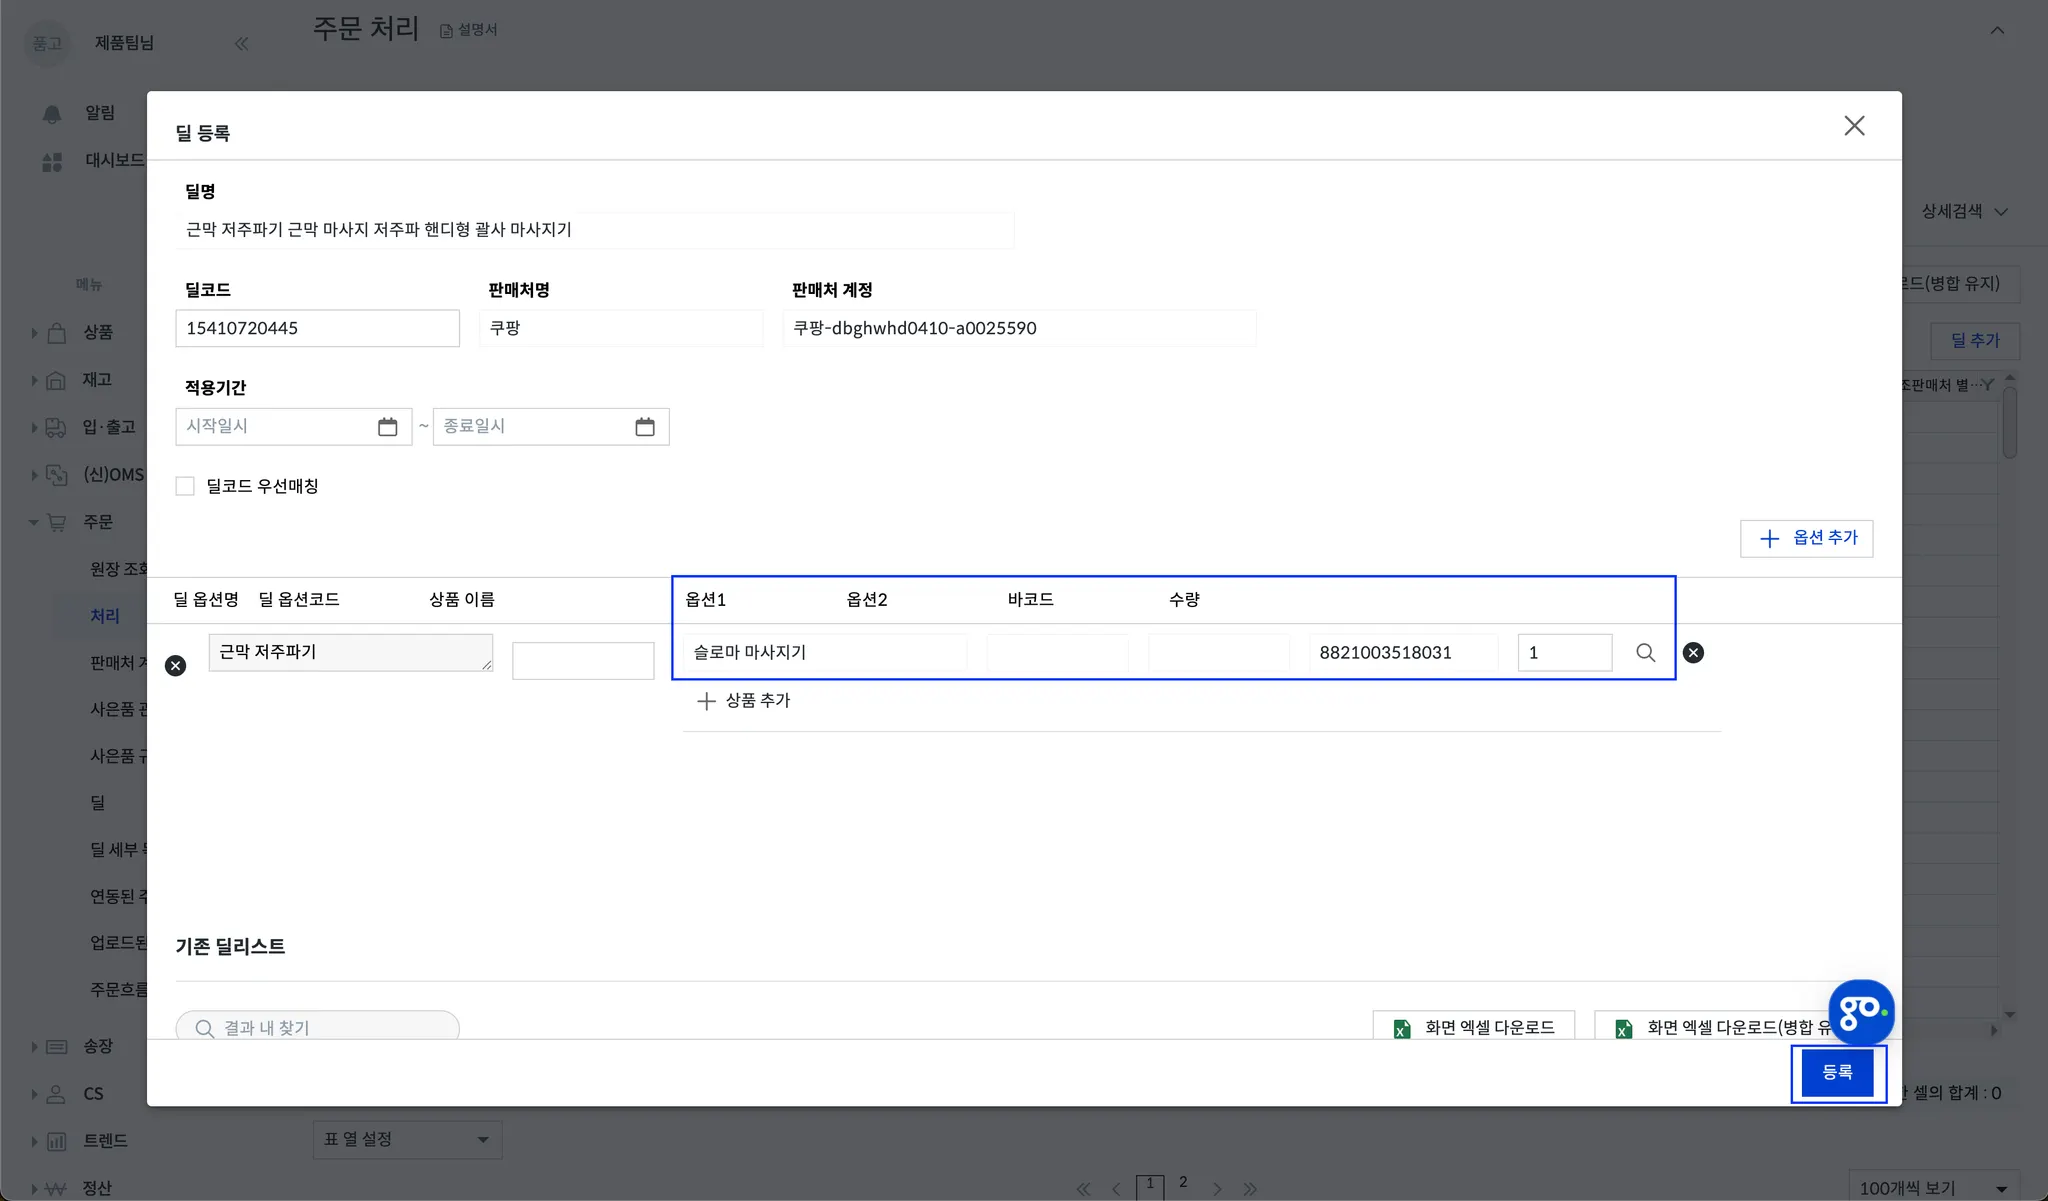The height and width of the screenshot is (1201, 2048).
Task: Toggle the 딜코드 우선매칭 checkbox
Action: coord(185,486)
